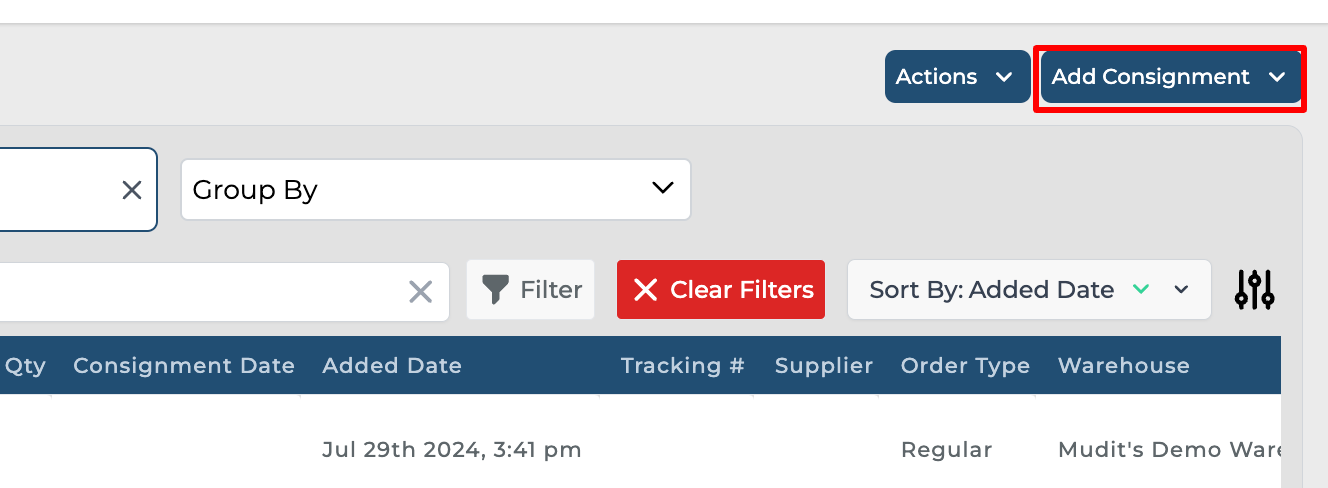Toggle sort direction green arrow
Image resolution: width=1328 pixels, height=488 pixels.
coord(1141,289)
